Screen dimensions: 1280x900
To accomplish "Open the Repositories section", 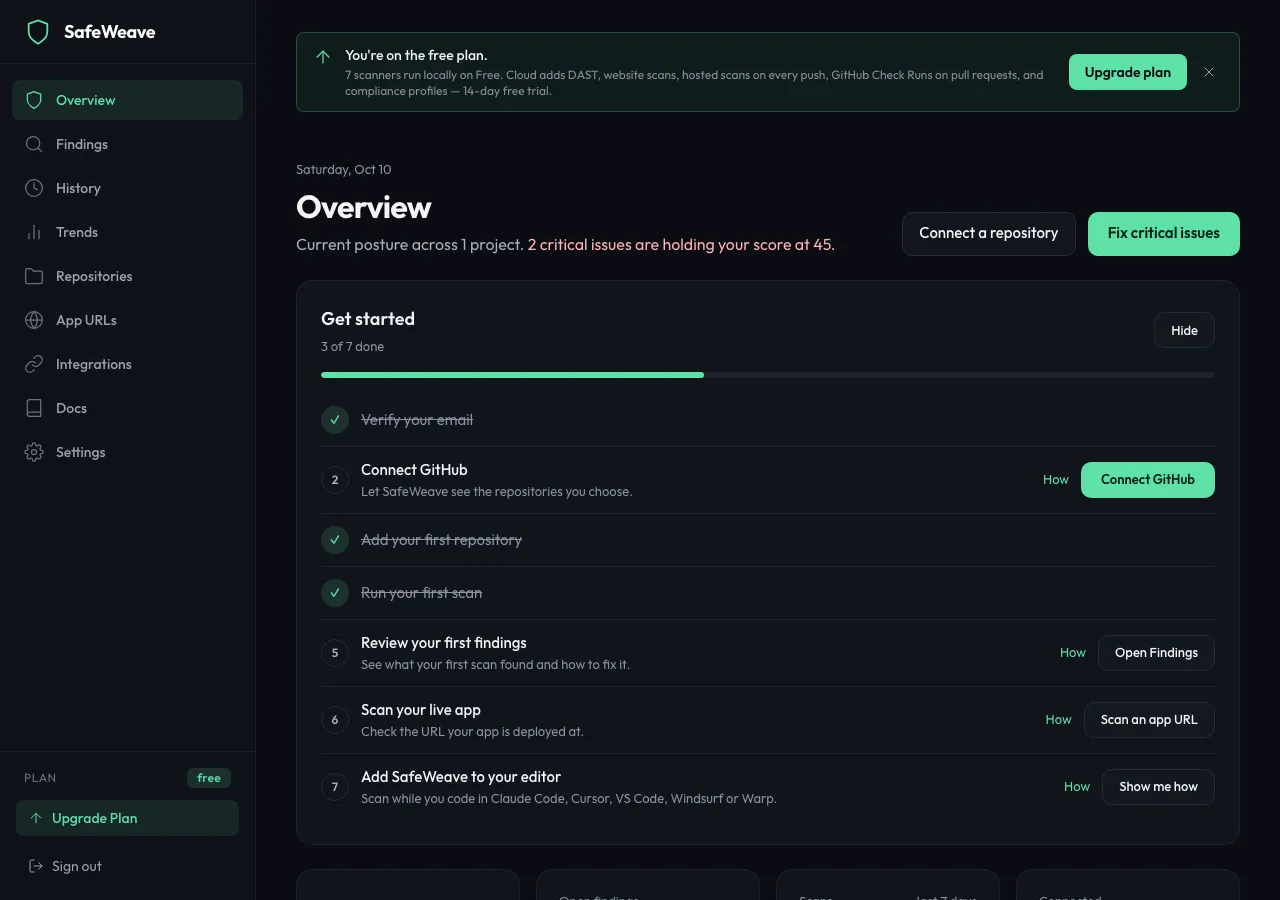I will click(x=127, y=276).
